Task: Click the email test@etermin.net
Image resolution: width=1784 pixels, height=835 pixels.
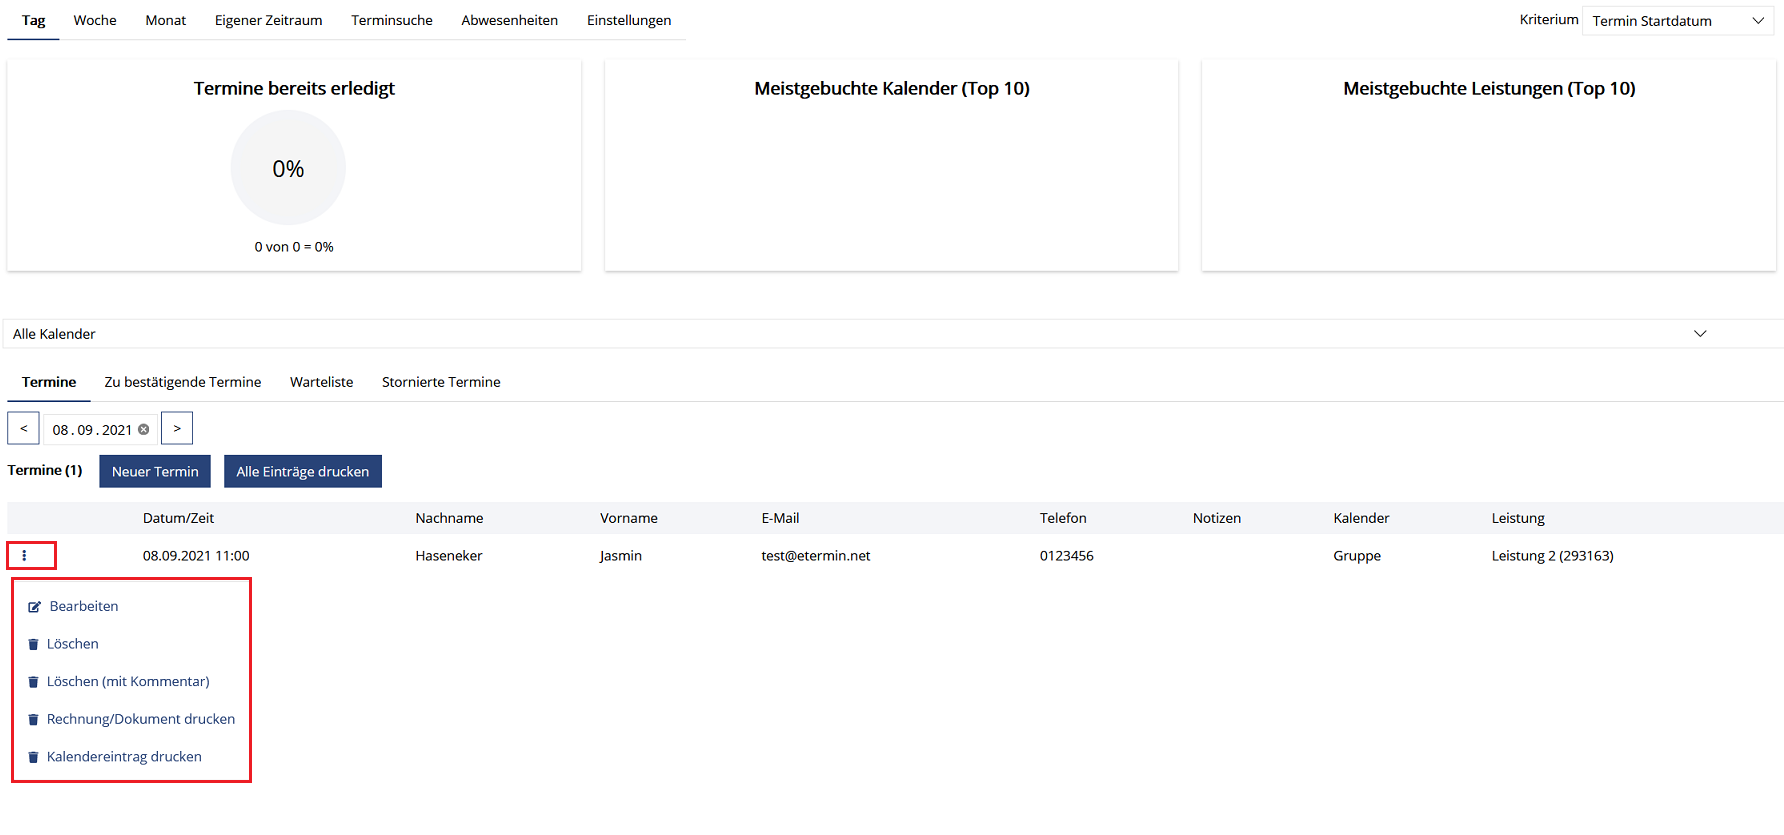Action: tap(816, 556)
